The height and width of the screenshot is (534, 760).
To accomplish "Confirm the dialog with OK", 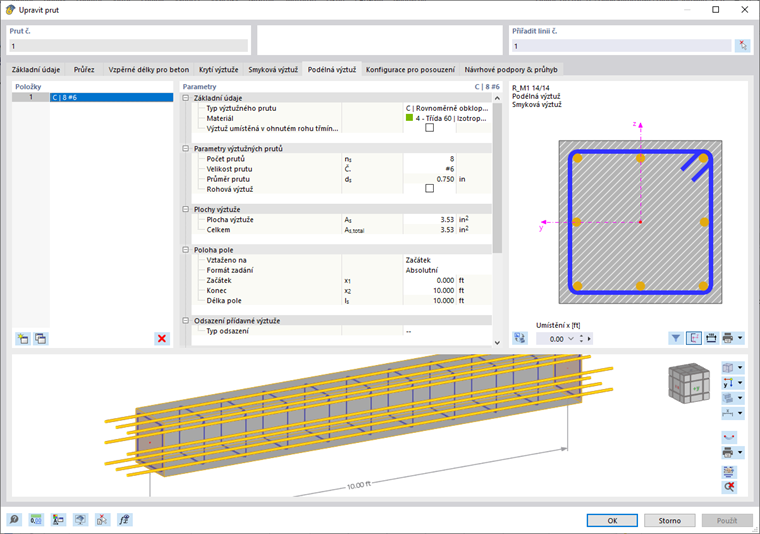I will click(612, 520).
